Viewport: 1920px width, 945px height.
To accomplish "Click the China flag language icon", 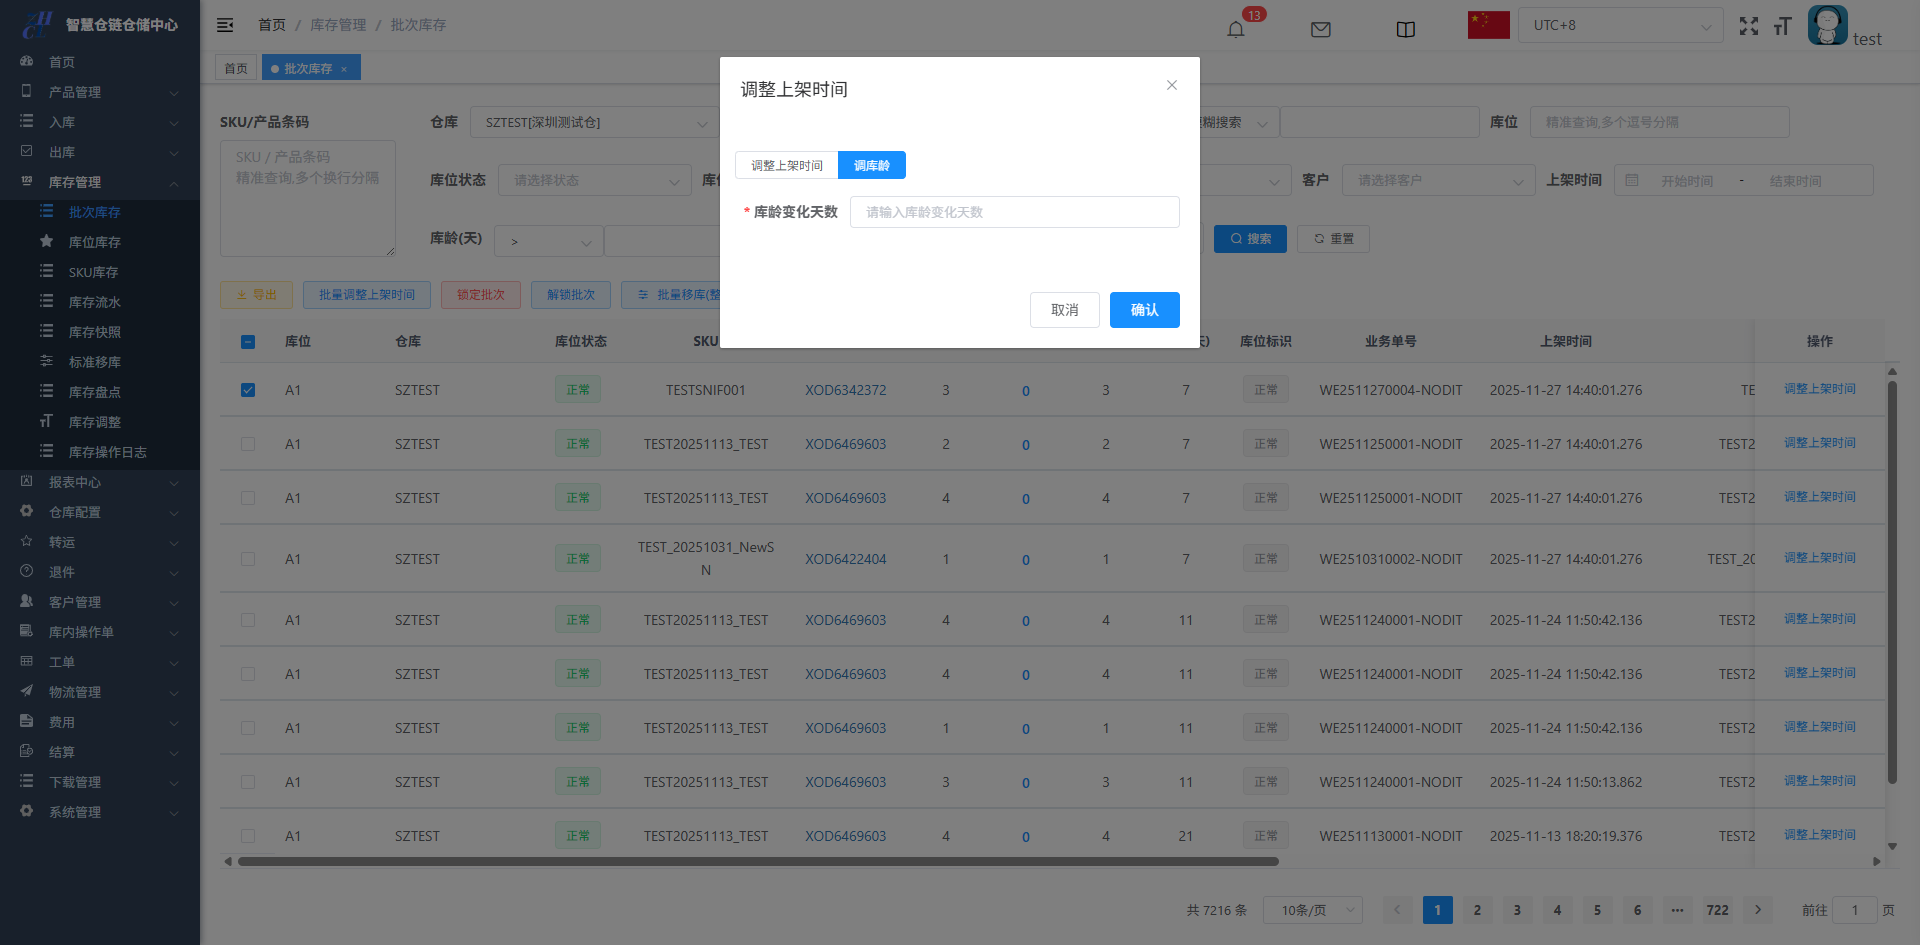I will click(x=1488, y=25).
